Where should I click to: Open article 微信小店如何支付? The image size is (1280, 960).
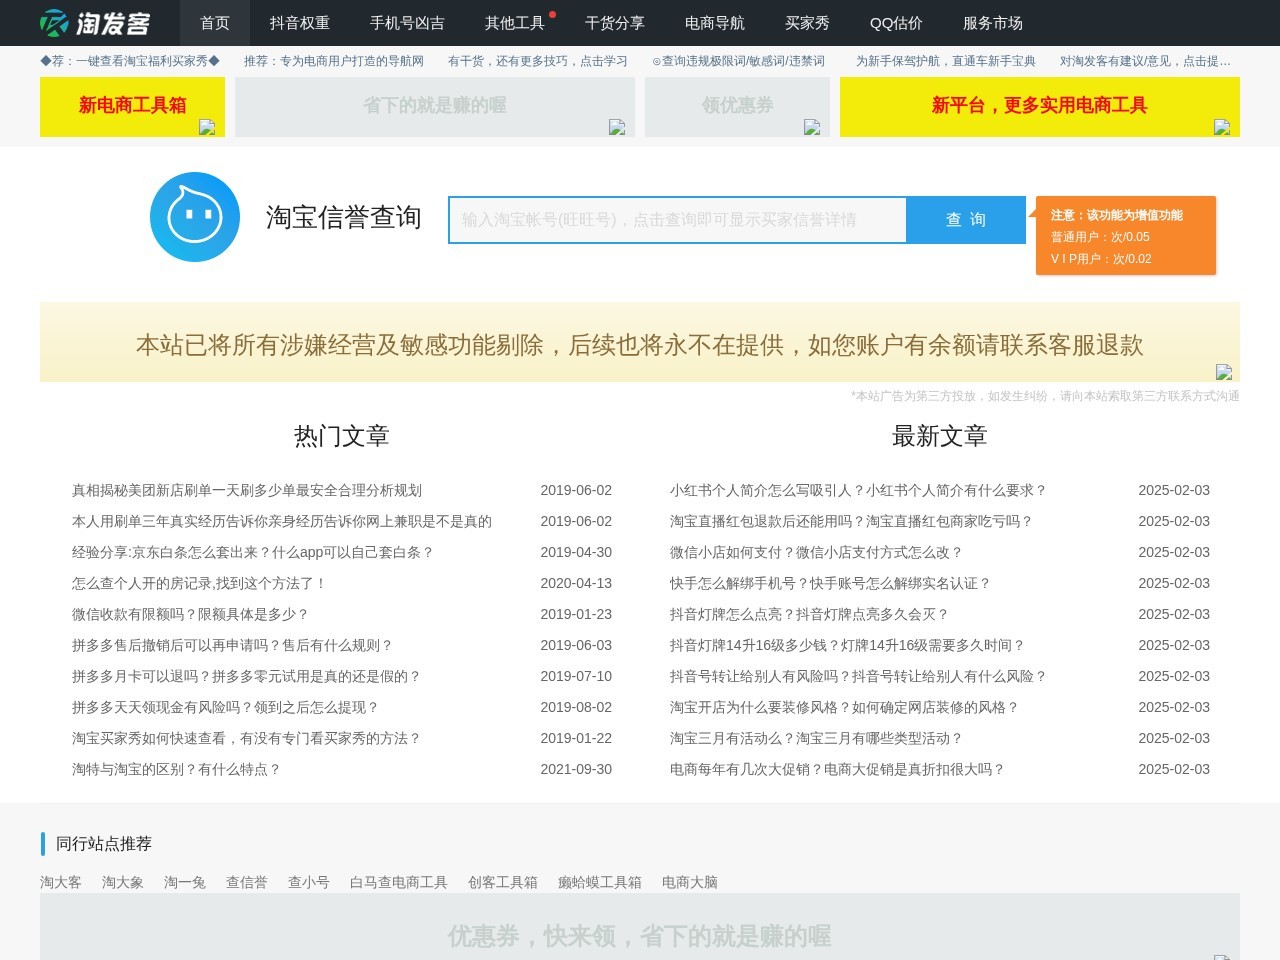point(816,552)
